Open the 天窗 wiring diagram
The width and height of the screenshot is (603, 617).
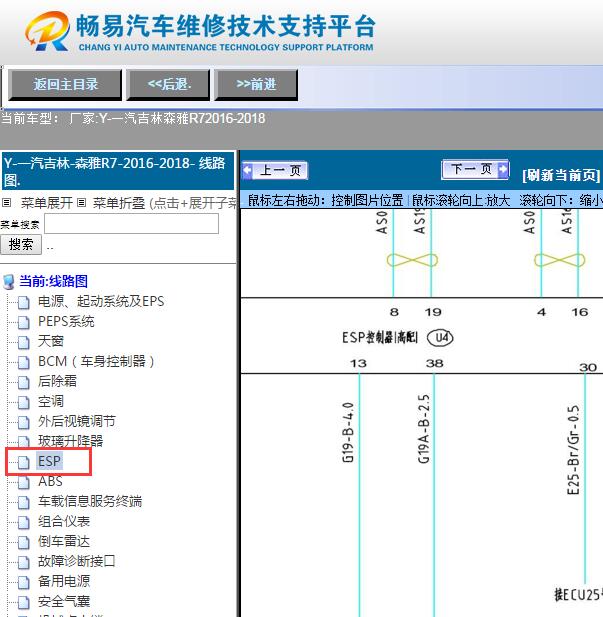tap(51, 342)
